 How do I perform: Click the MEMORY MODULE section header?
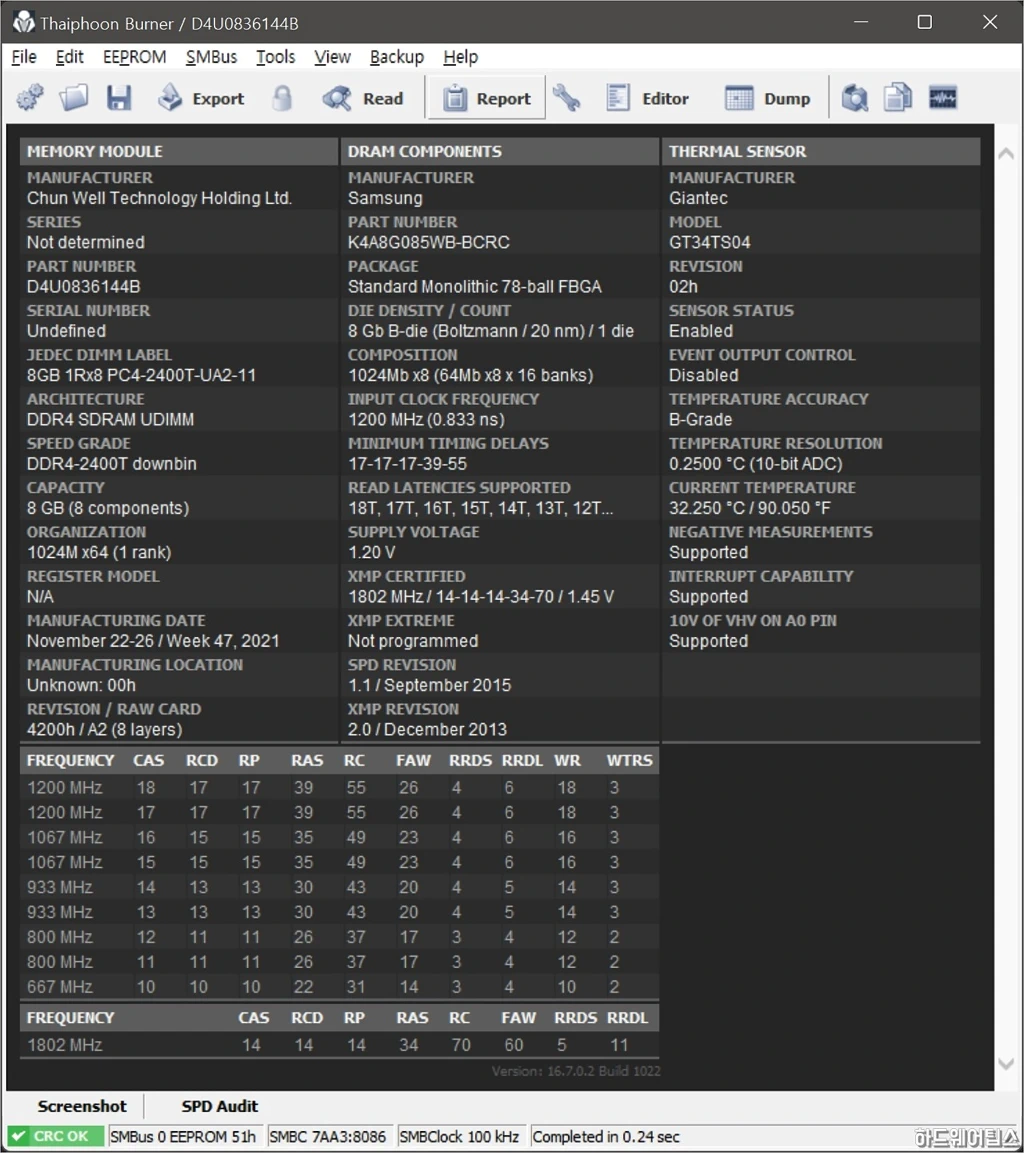pyautogui.click(x=179, y=151)
